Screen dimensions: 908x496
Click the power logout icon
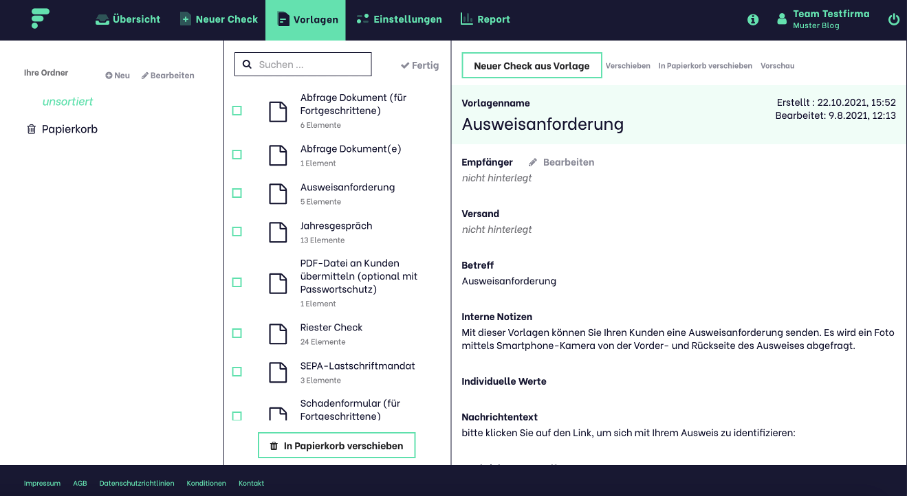(x=893, y=19)
